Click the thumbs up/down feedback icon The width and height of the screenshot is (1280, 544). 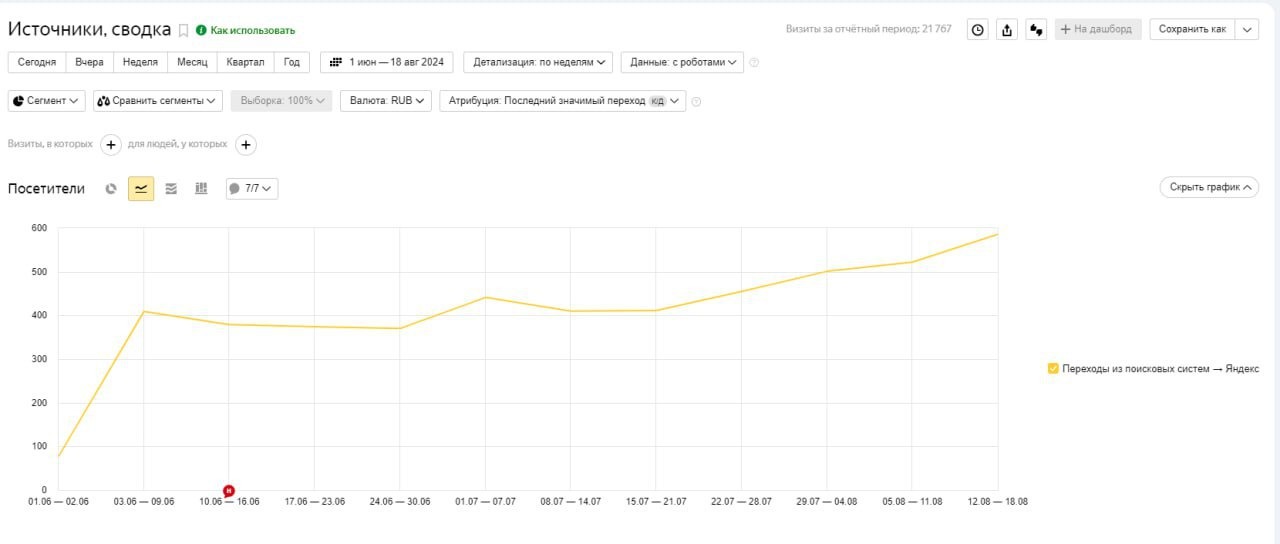click(x=1036, y=30)
